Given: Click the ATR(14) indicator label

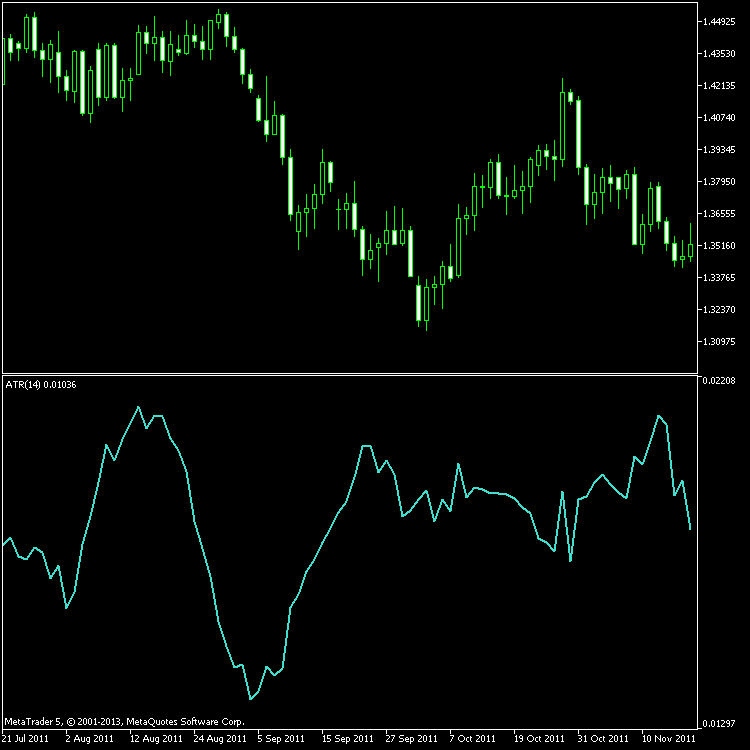Looking at the screenshot, I should pyautogui.click(x=40, y=385).
